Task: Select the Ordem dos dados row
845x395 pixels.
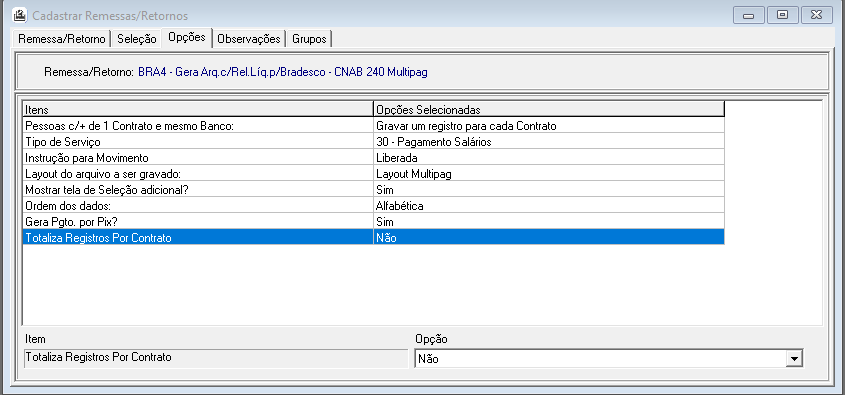Action: click(373, 206)
